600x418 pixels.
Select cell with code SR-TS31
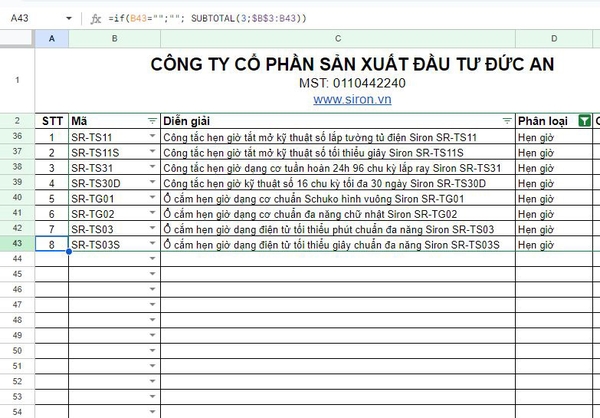pos(114,167)
